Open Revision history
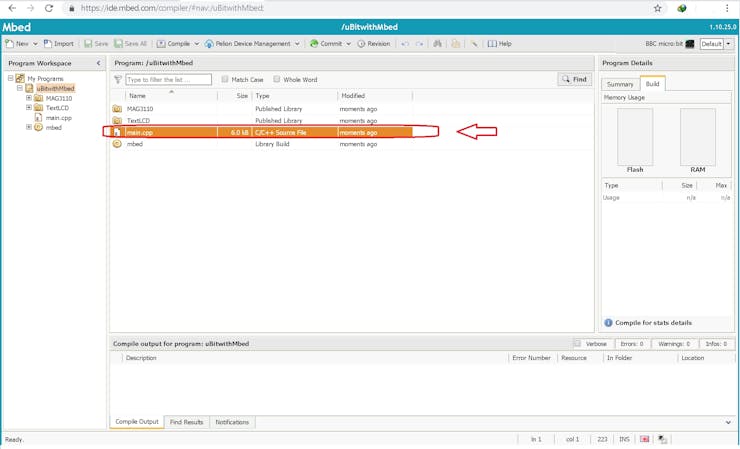 coord(374,43)
